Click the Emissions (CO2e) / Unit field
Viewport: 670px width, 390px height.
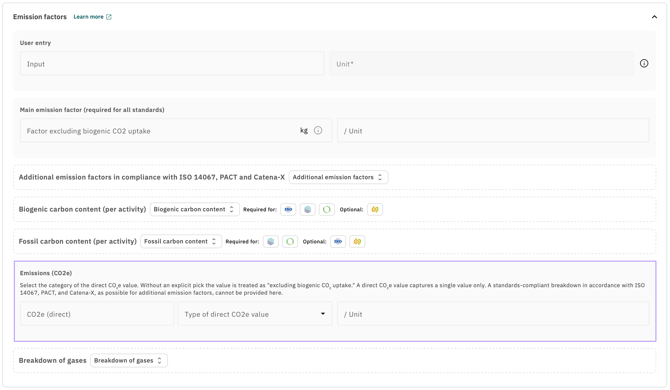click(x=493, y=314)
